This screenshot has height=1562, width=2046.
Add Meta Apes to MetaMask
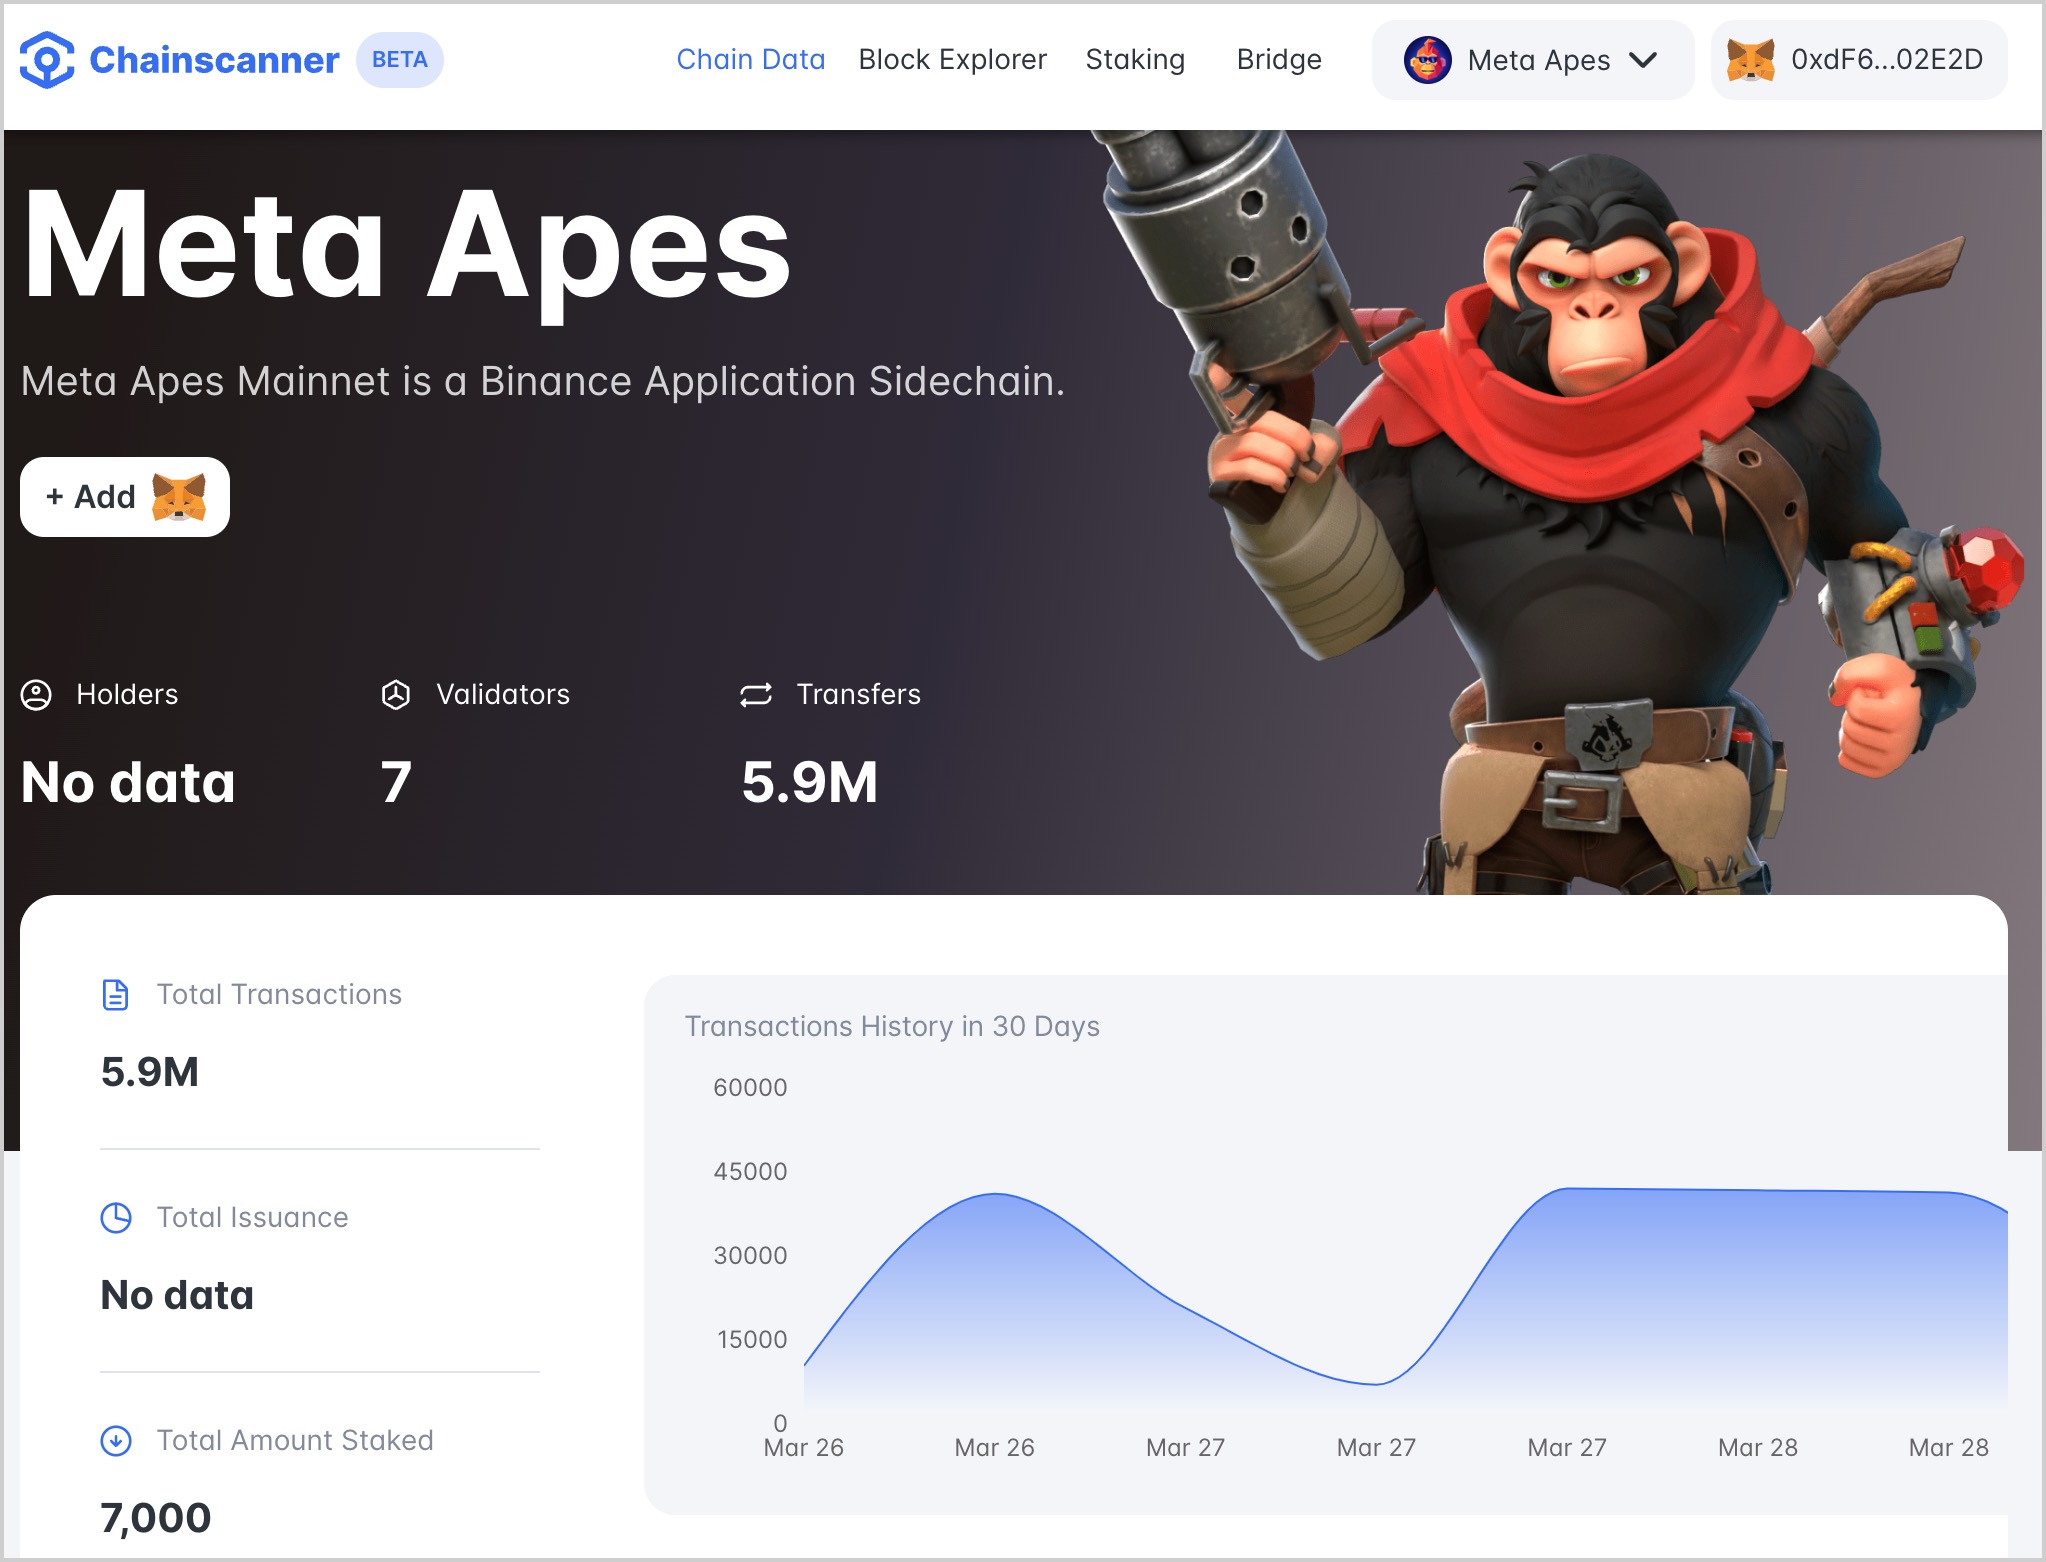(x=125, y=497)
